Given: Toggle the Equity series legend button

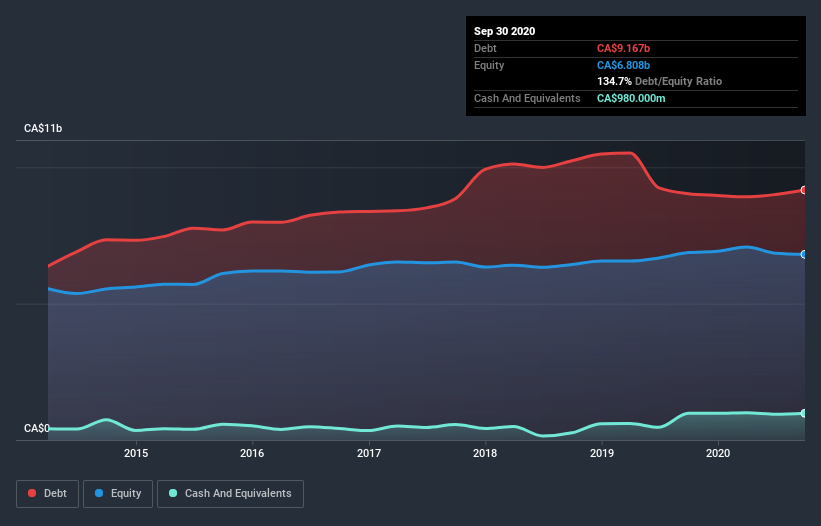Looking at the screenshot, I should click(x=118, y=494).
